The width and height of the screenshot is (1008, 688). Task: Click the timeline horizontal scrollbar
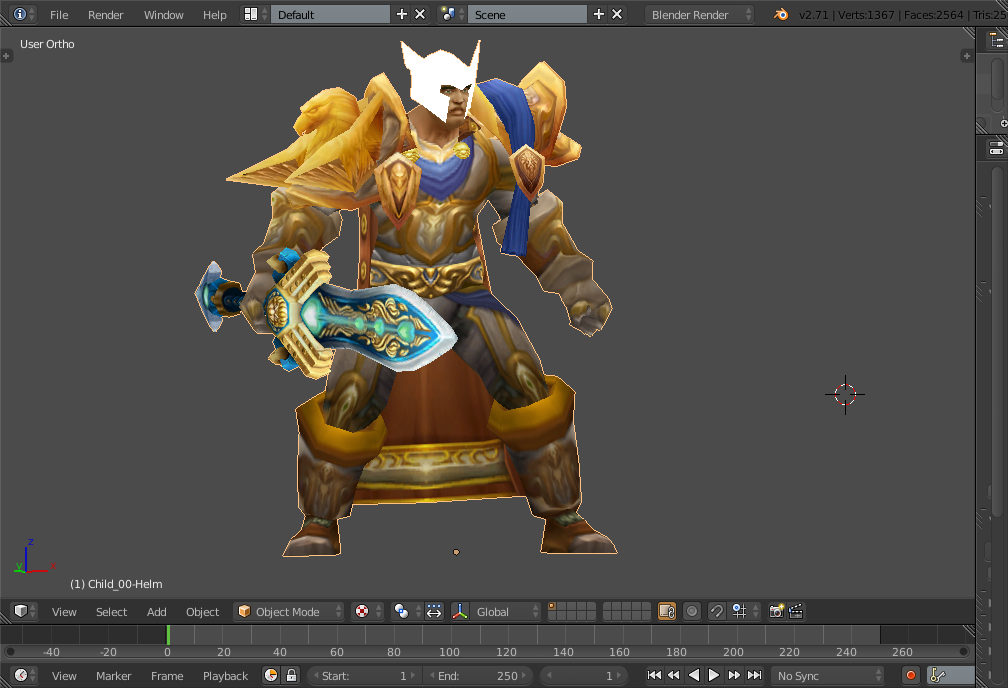487,651
